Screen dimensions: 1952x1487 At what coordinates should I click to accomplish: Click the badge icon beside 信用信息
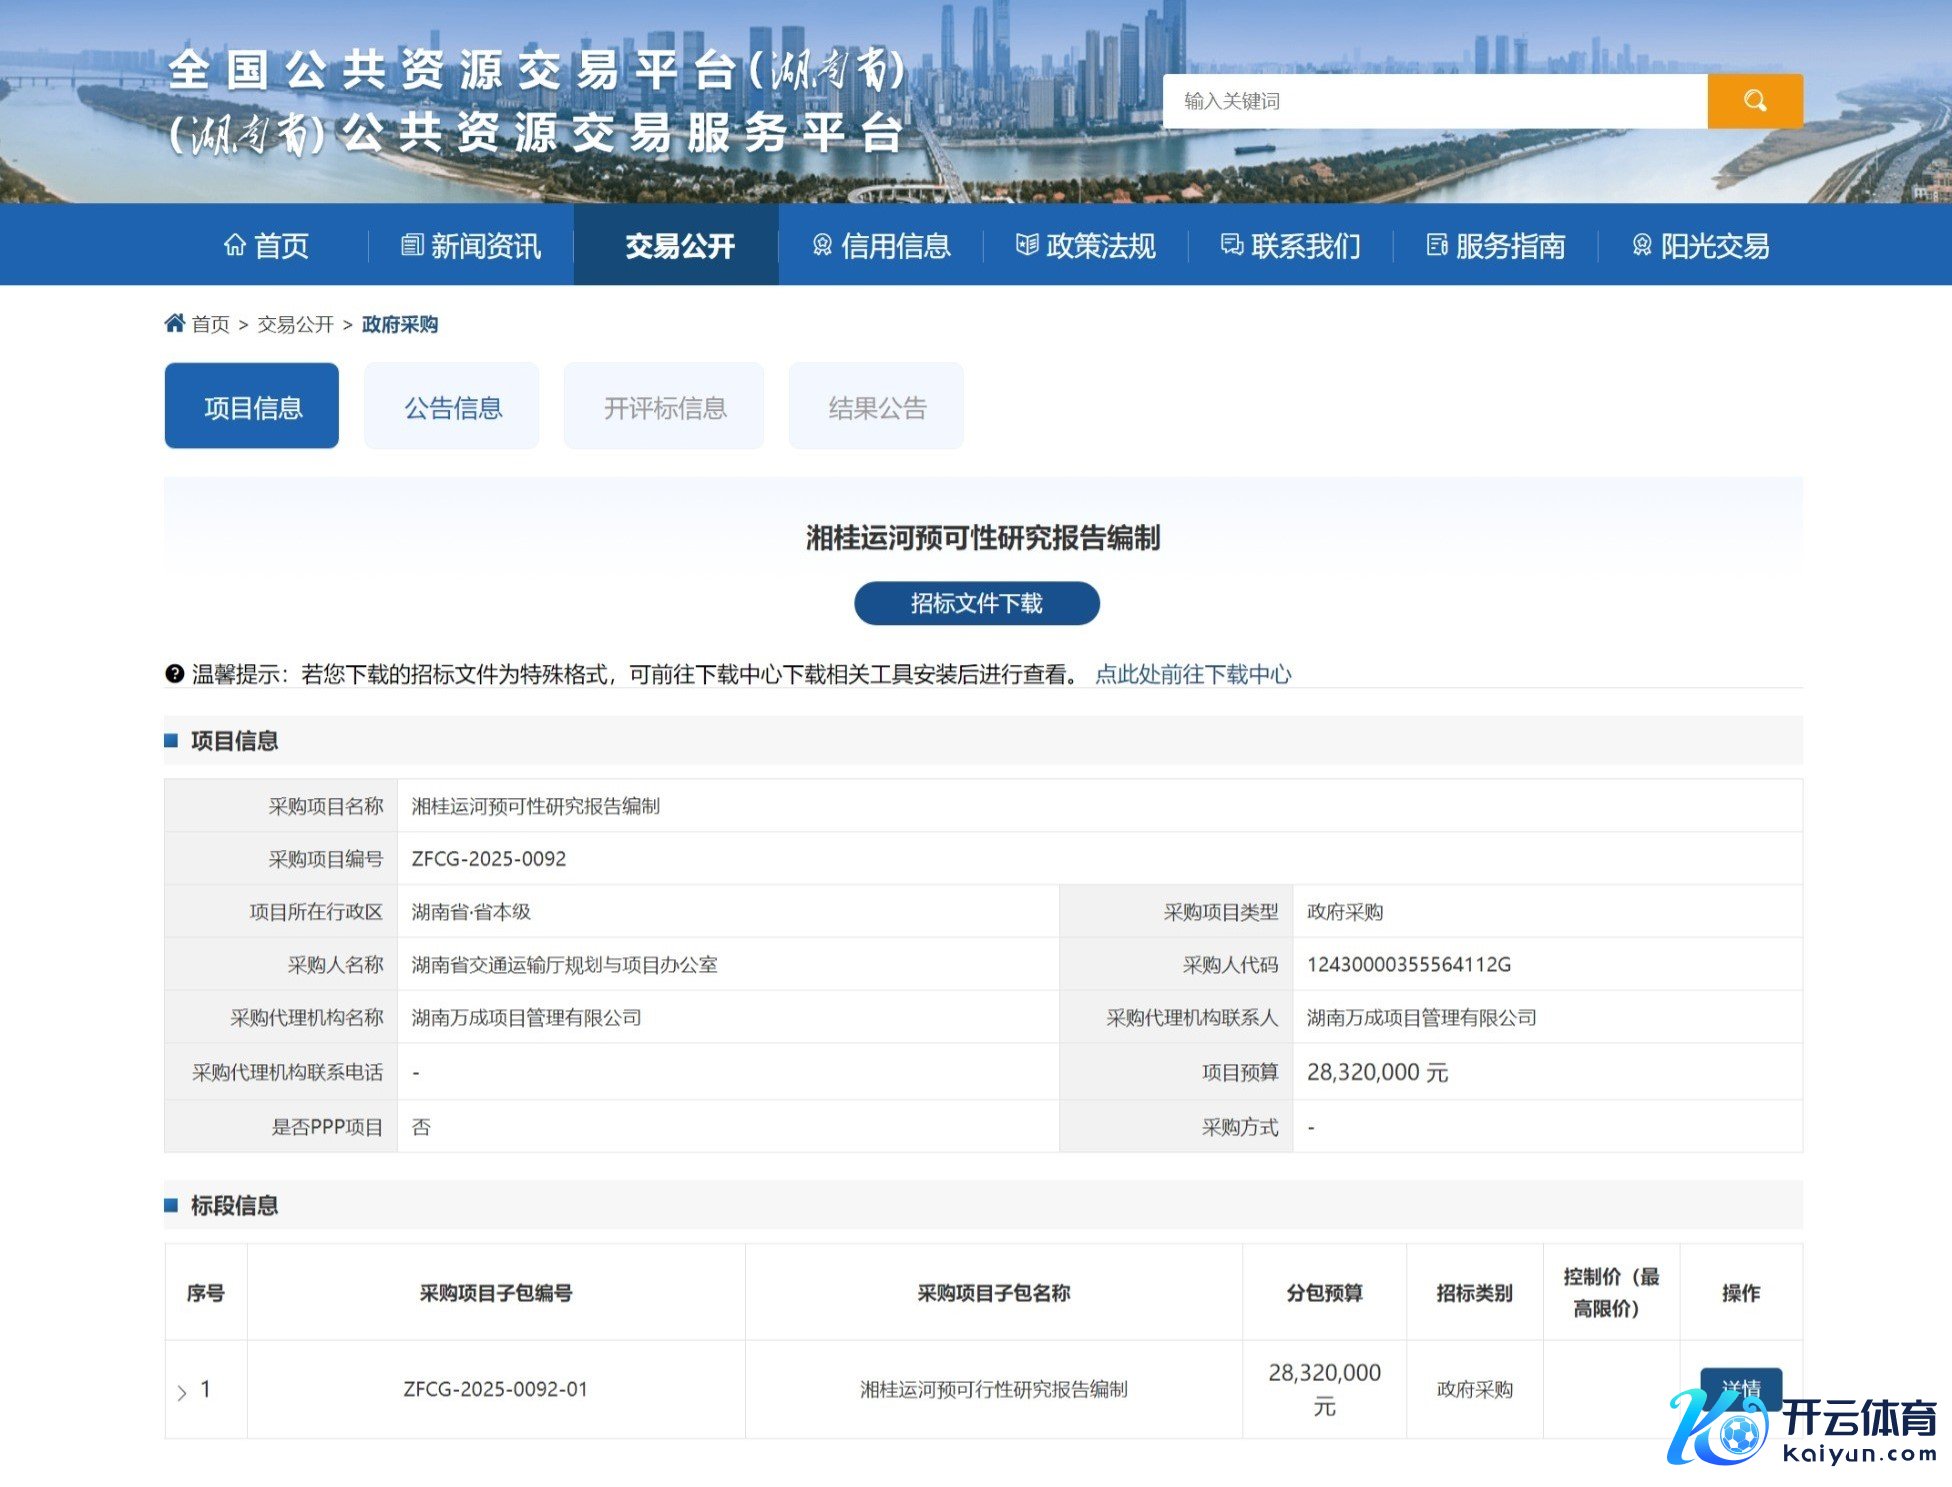pyautogui.click(x=822, y=245)
